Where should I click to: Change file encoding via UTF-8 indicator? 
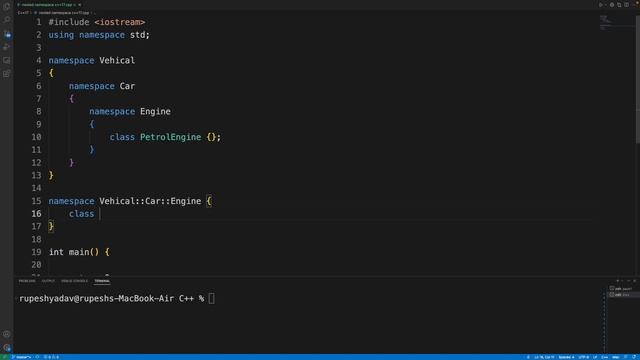click(584, 357)
